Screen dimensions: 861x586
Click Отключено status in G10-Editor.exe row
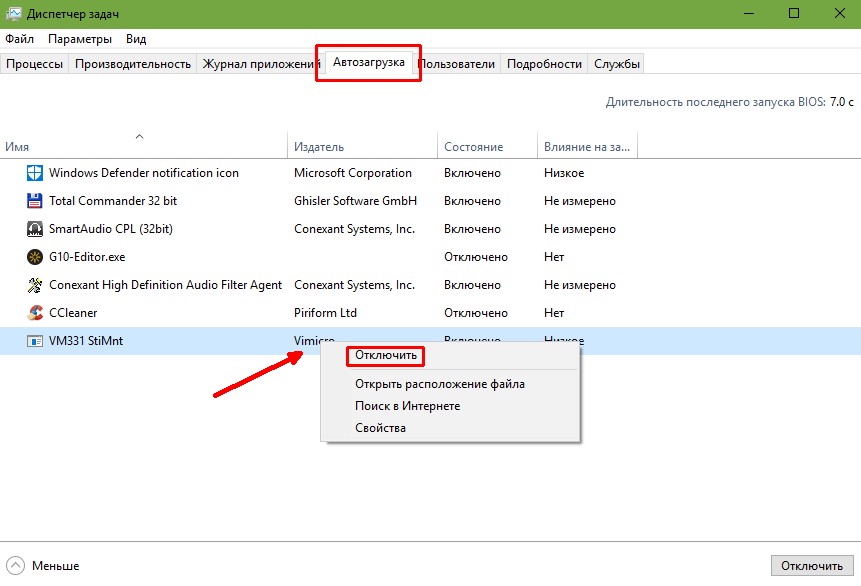point(476,257)
